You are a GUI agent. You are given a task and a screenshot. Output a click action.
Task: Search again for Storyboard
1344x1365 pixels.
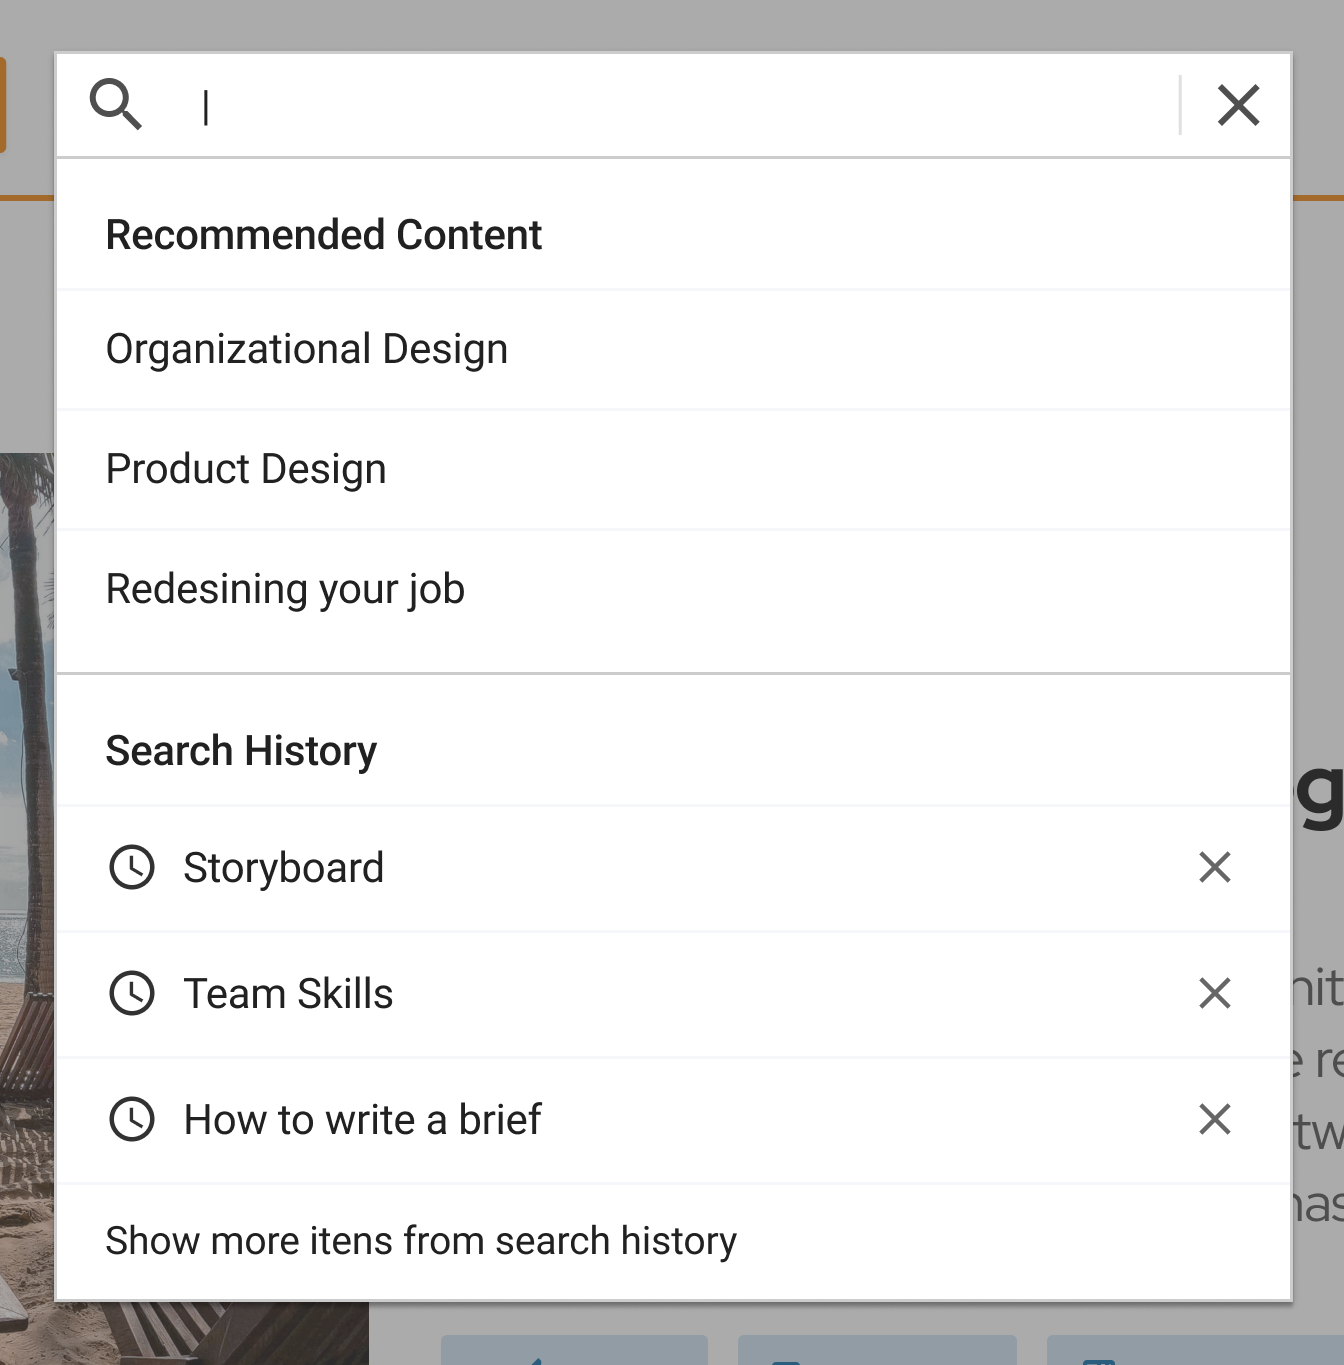[284, 868]
